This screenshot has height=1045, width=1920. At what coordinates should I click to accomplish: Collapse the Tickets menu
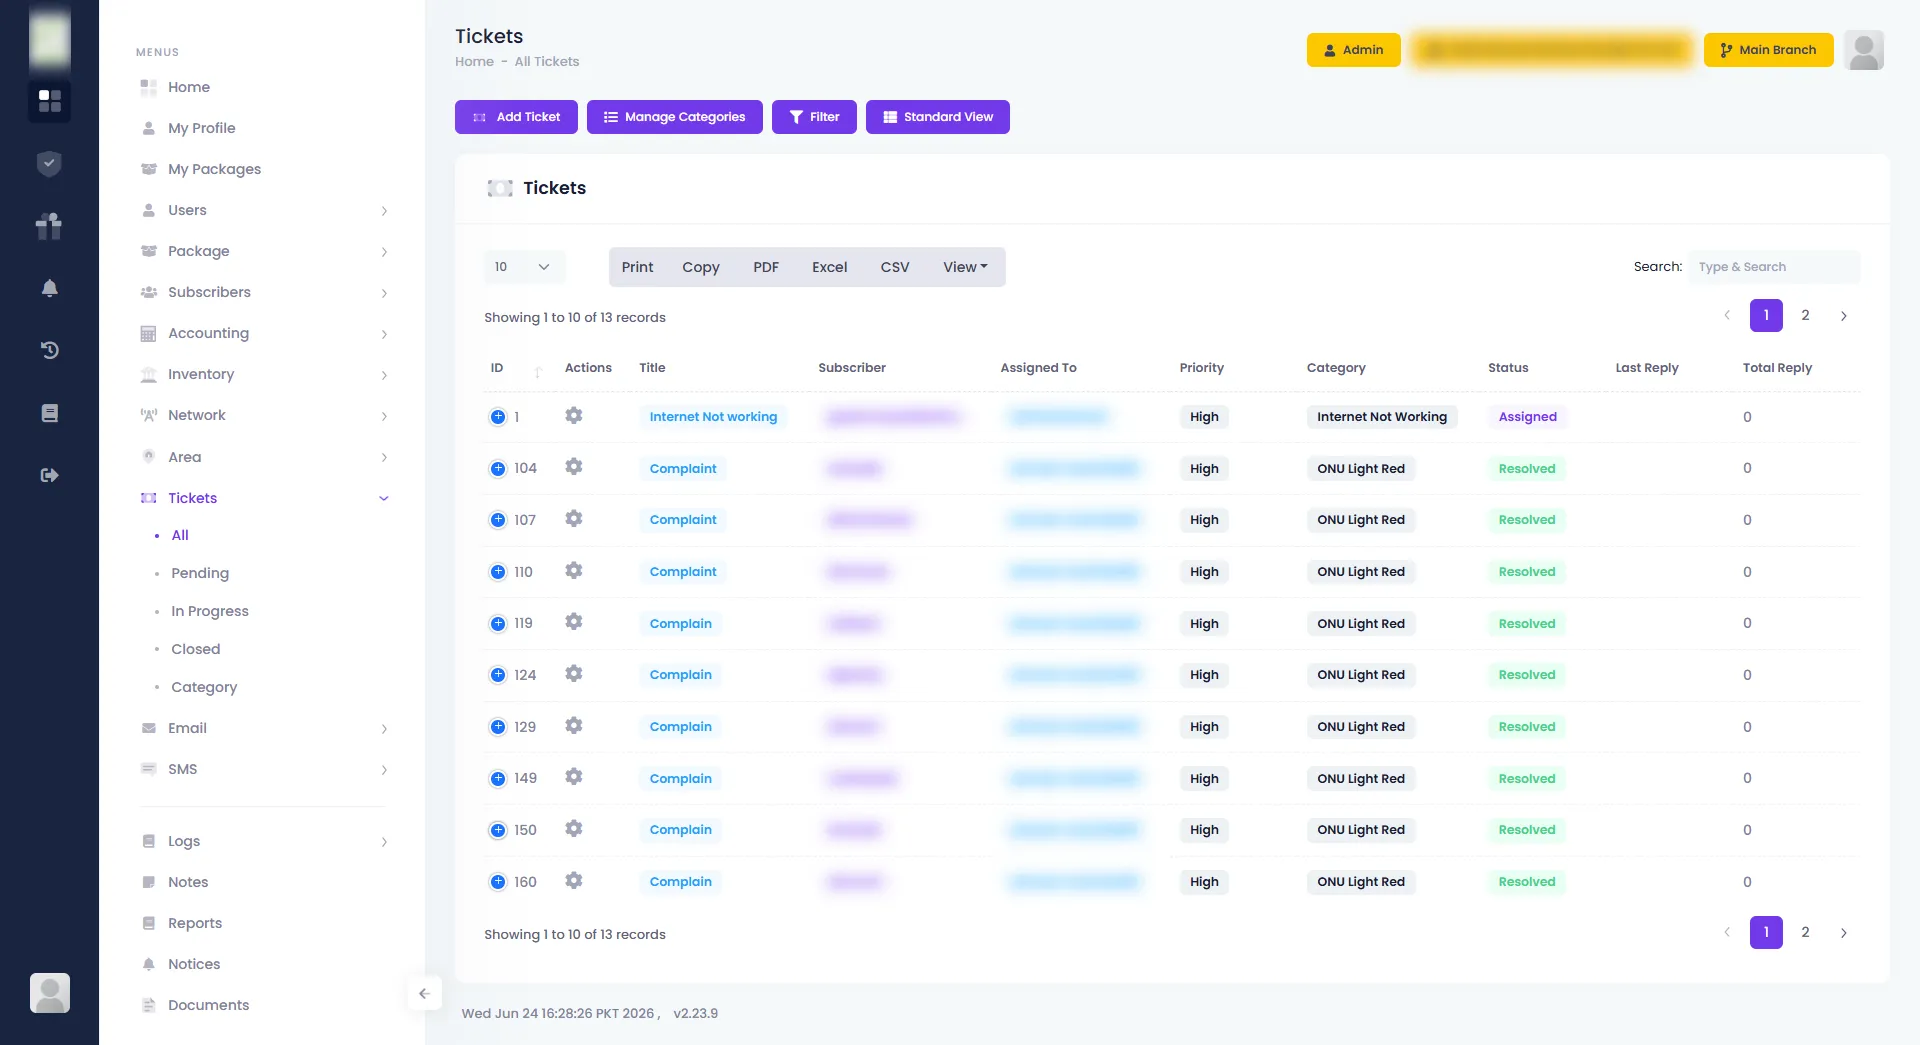(x=264, y=498)
